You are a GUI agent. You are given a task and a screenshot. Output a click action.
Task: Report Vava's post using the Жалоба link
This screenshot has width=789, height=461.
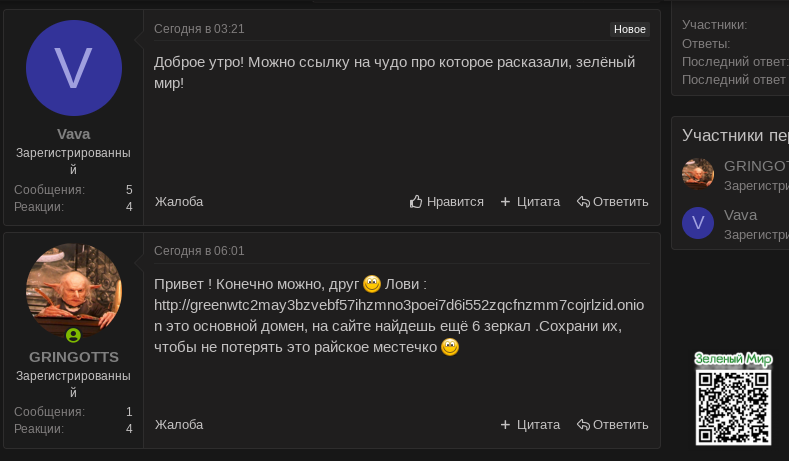tap(179, 202)
